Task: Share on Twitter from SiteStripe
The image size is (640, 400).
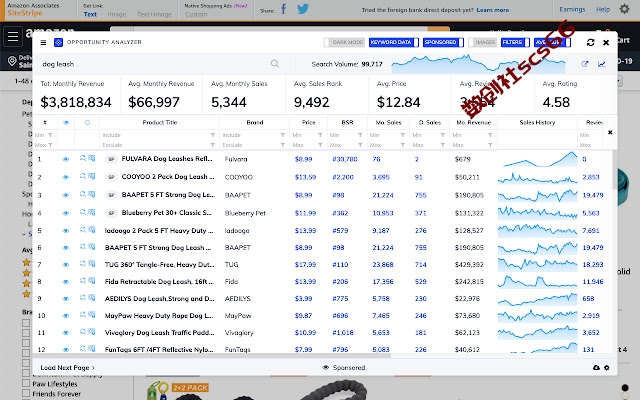Action: 303,9
